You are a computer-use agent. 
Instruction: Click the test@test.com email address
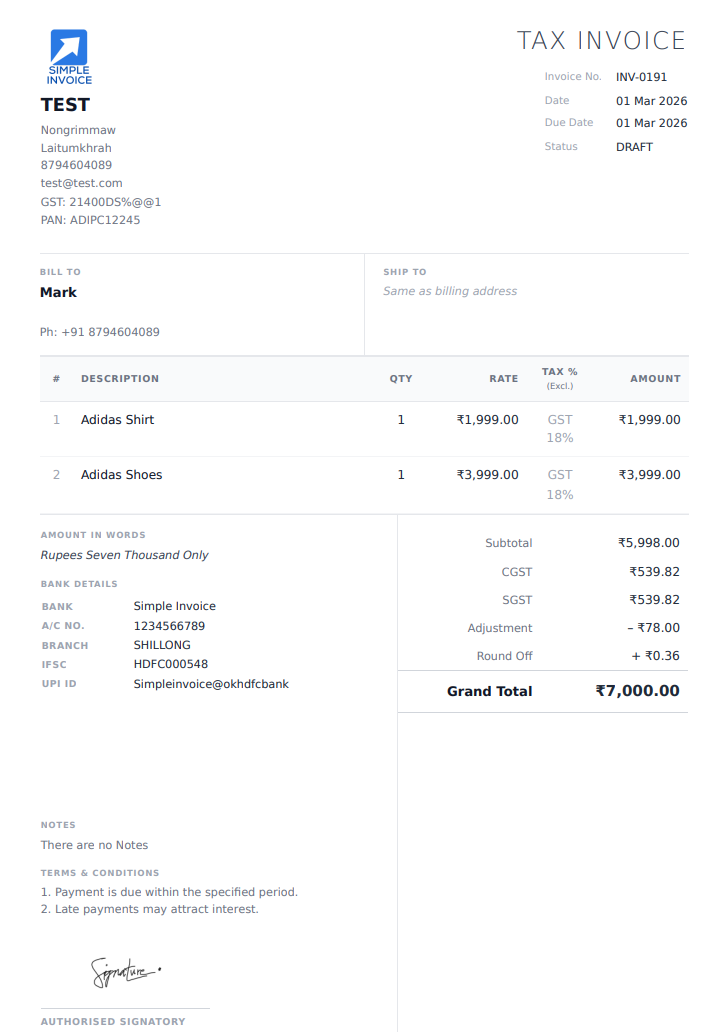click(x=81, y=183)
